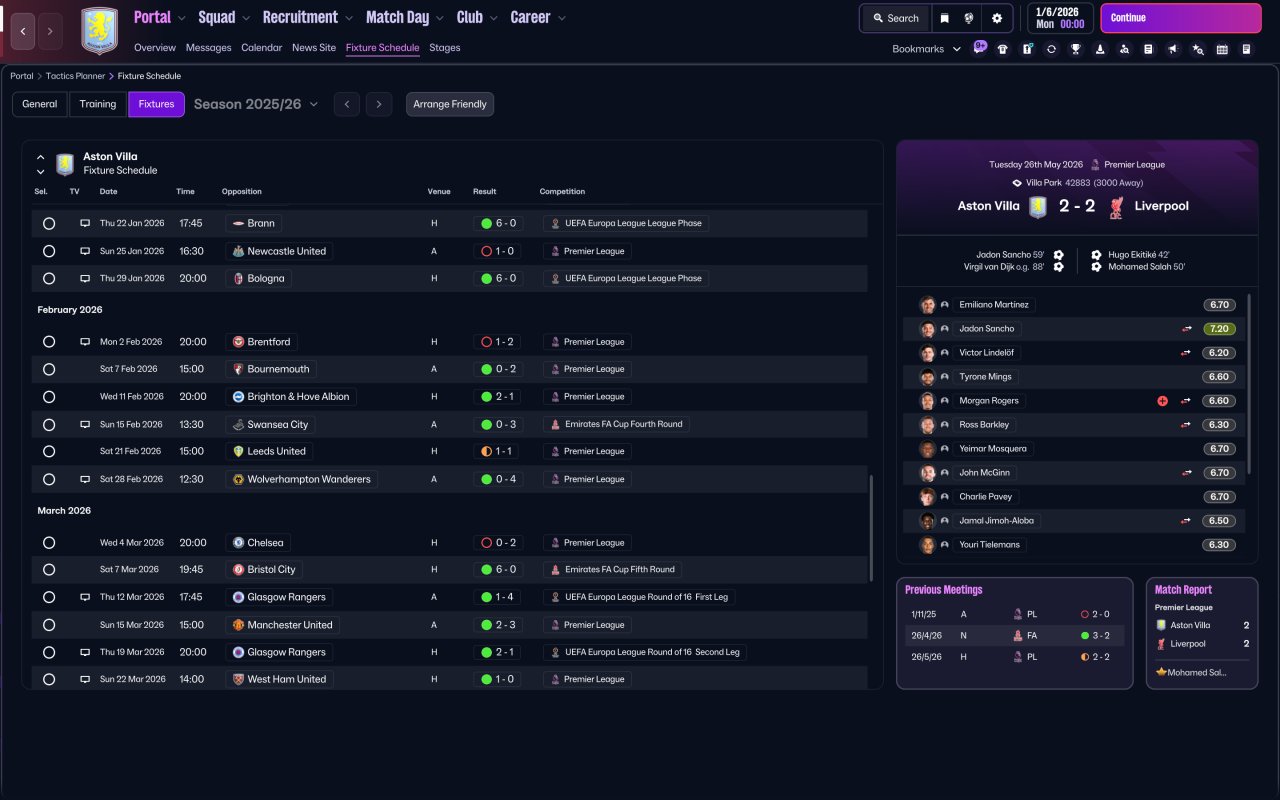
Task: Select the Swansea City fixture radio button
Action: [x=48, y=425]
